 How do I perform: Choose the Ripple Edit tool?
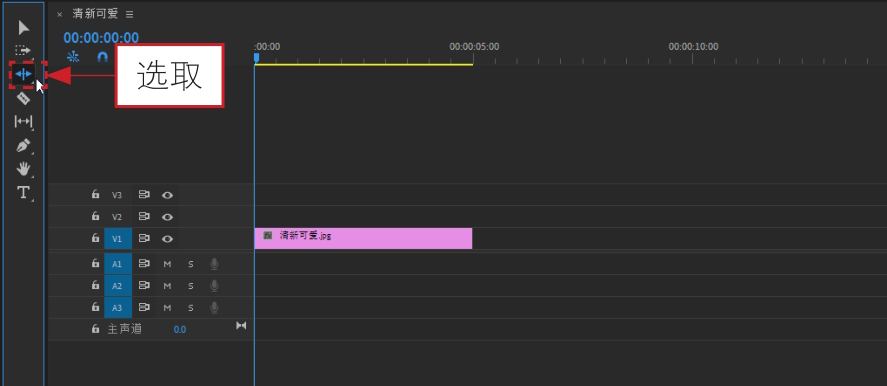pyautogui.click(x=23, y=74)
